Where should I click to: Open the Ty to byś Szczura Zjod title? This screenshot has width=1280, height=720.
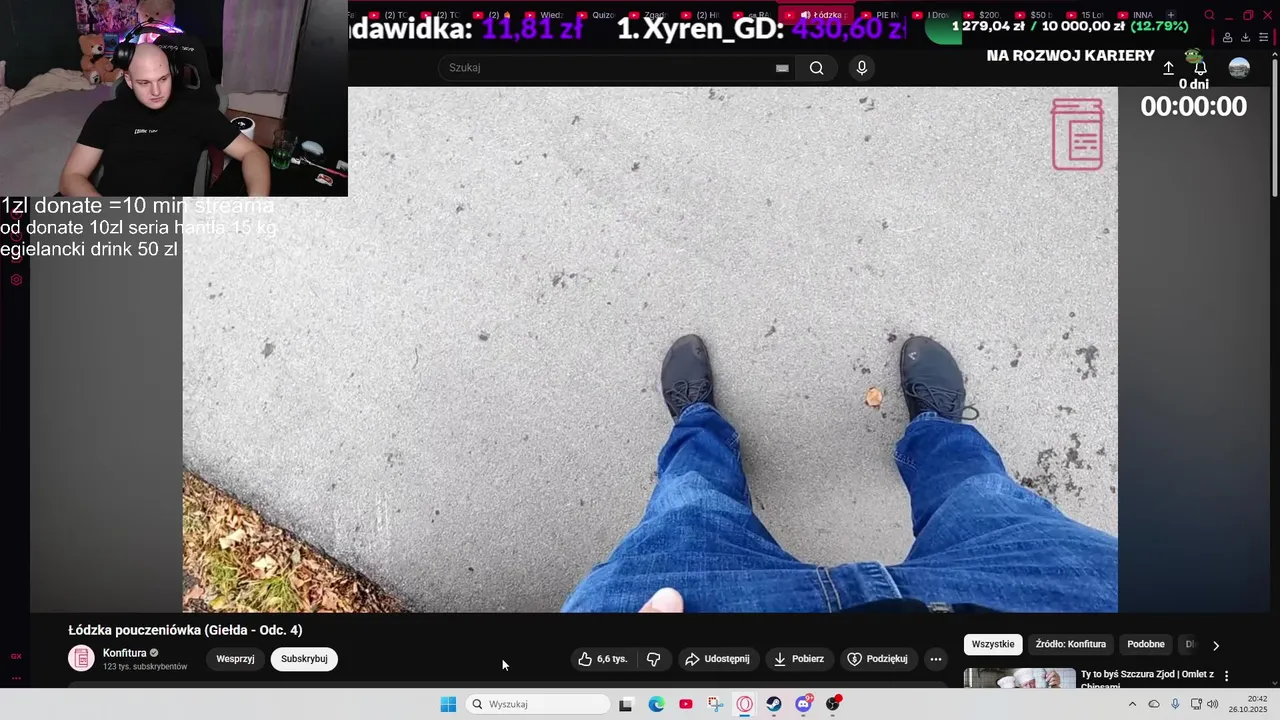(x=1147, y=678)
